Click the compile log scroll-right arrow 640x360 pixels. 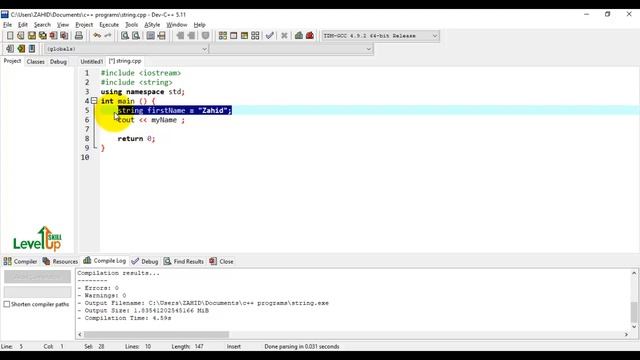click(626, 334)
